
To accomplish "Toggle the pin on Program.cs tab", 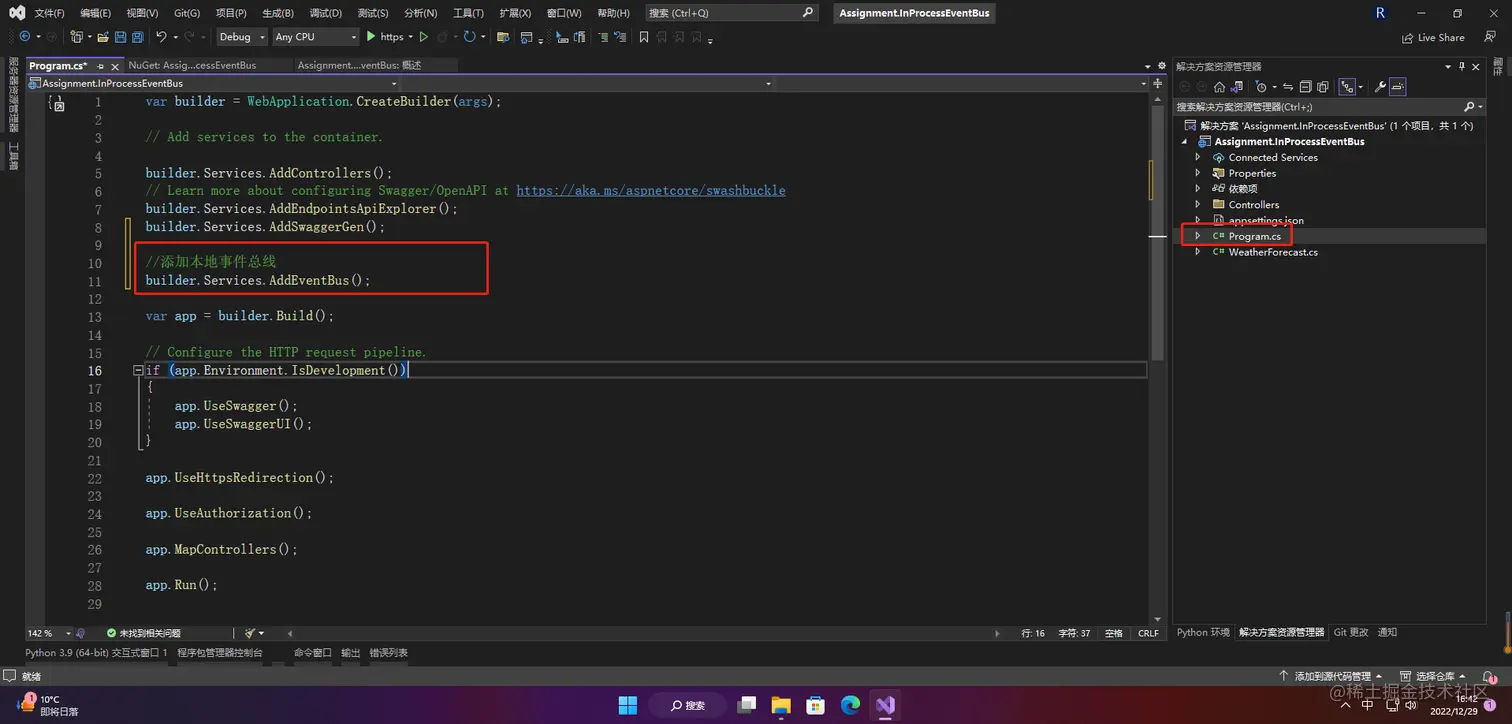I will [101, 66].
